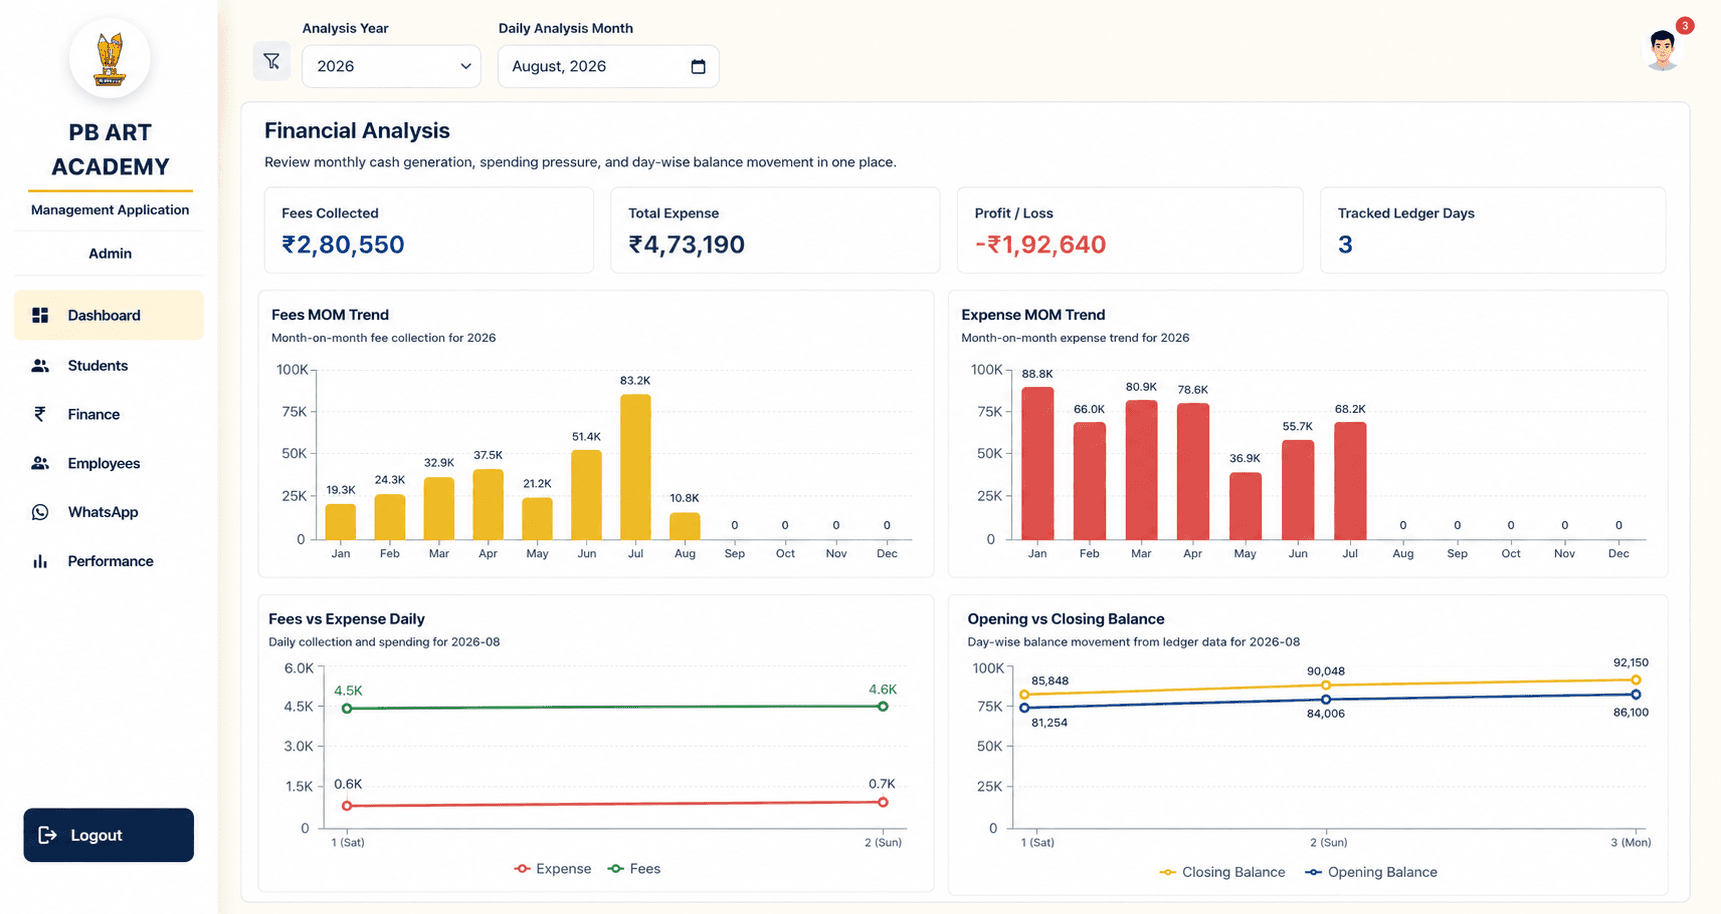Click the closing balance point 90,048

[x=1326, y=685]
